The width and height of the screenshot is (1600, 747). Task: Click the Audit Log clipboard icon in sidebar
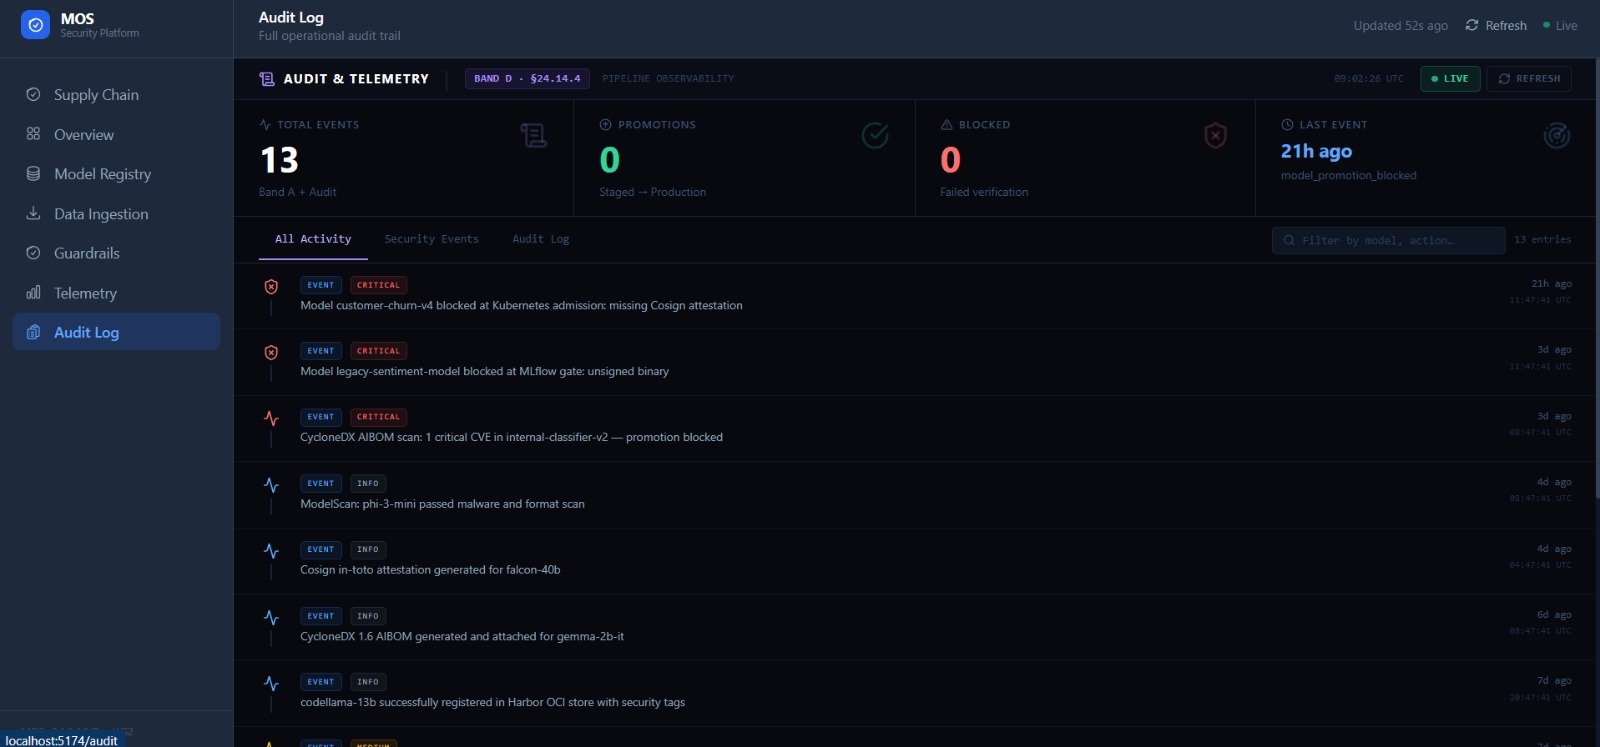[x=33, y=332]
